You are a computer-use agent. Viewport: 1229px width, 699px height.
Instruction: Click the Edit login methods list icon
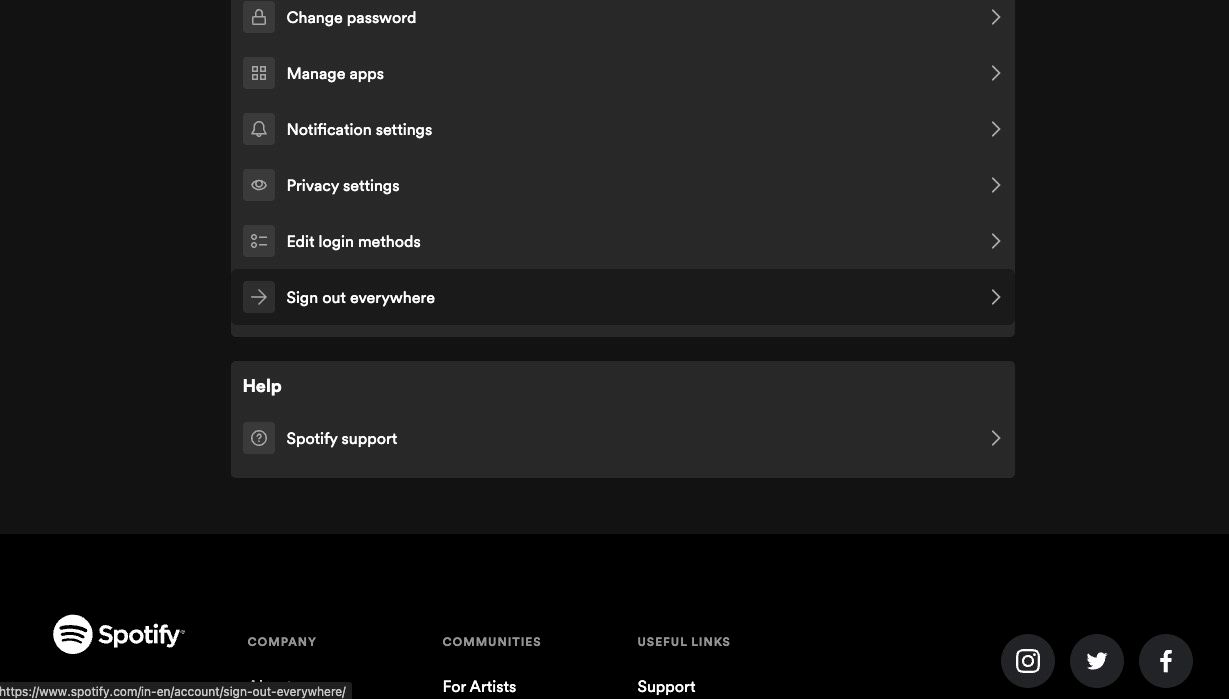(x=258, y=241)
